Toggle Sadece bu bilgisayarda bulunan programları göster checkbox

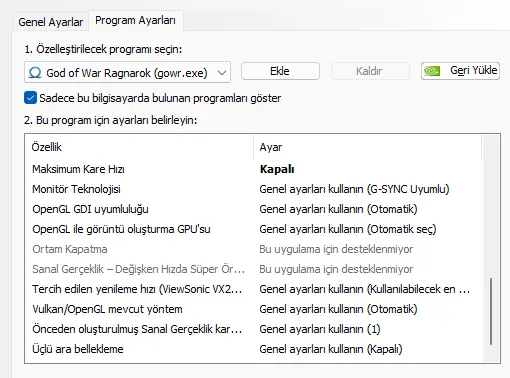(30, 98)
